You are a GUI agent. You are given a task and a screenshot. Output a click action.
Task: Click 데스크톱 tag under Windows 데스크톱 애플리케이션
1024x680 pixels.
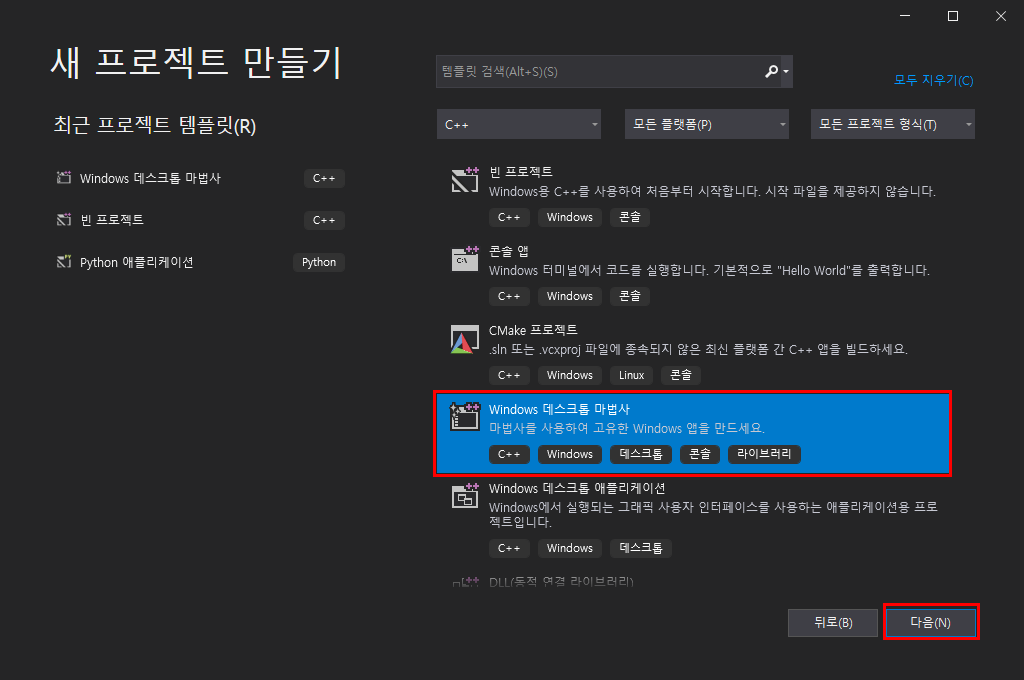(x=641, y=548)
